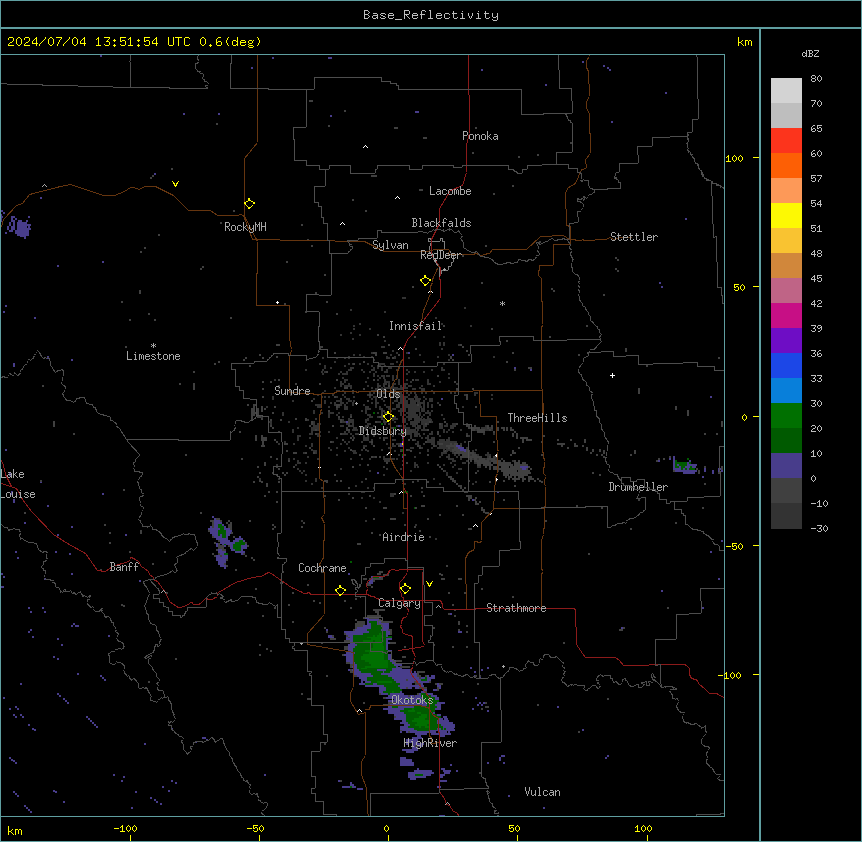This screenshot has height=842, width=862.
Task: Click the Lake Louise label
Action: click(x=18, y=484)
